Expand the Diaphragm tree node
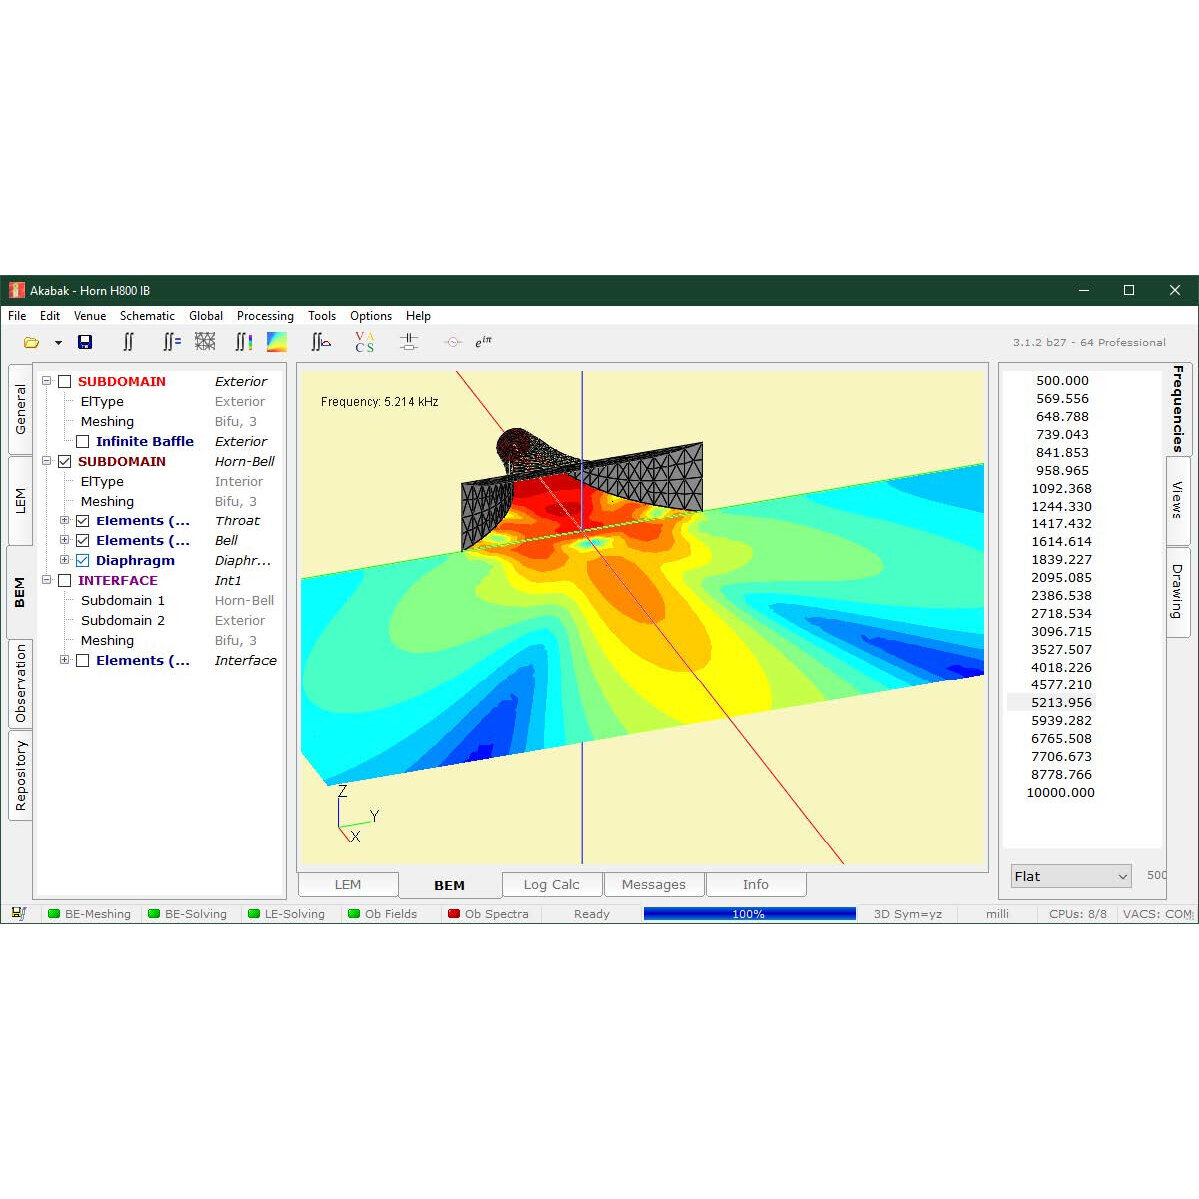Viewport: 1199px width, 1199px height. point(64,561)
